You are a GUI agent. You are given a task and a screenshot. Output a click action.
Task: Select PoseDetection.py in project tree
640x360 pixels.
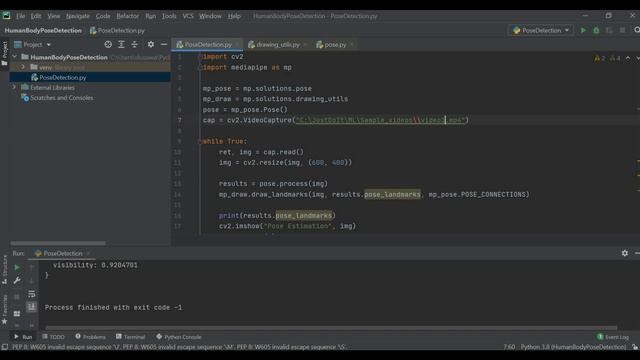[x=62, y=77]
